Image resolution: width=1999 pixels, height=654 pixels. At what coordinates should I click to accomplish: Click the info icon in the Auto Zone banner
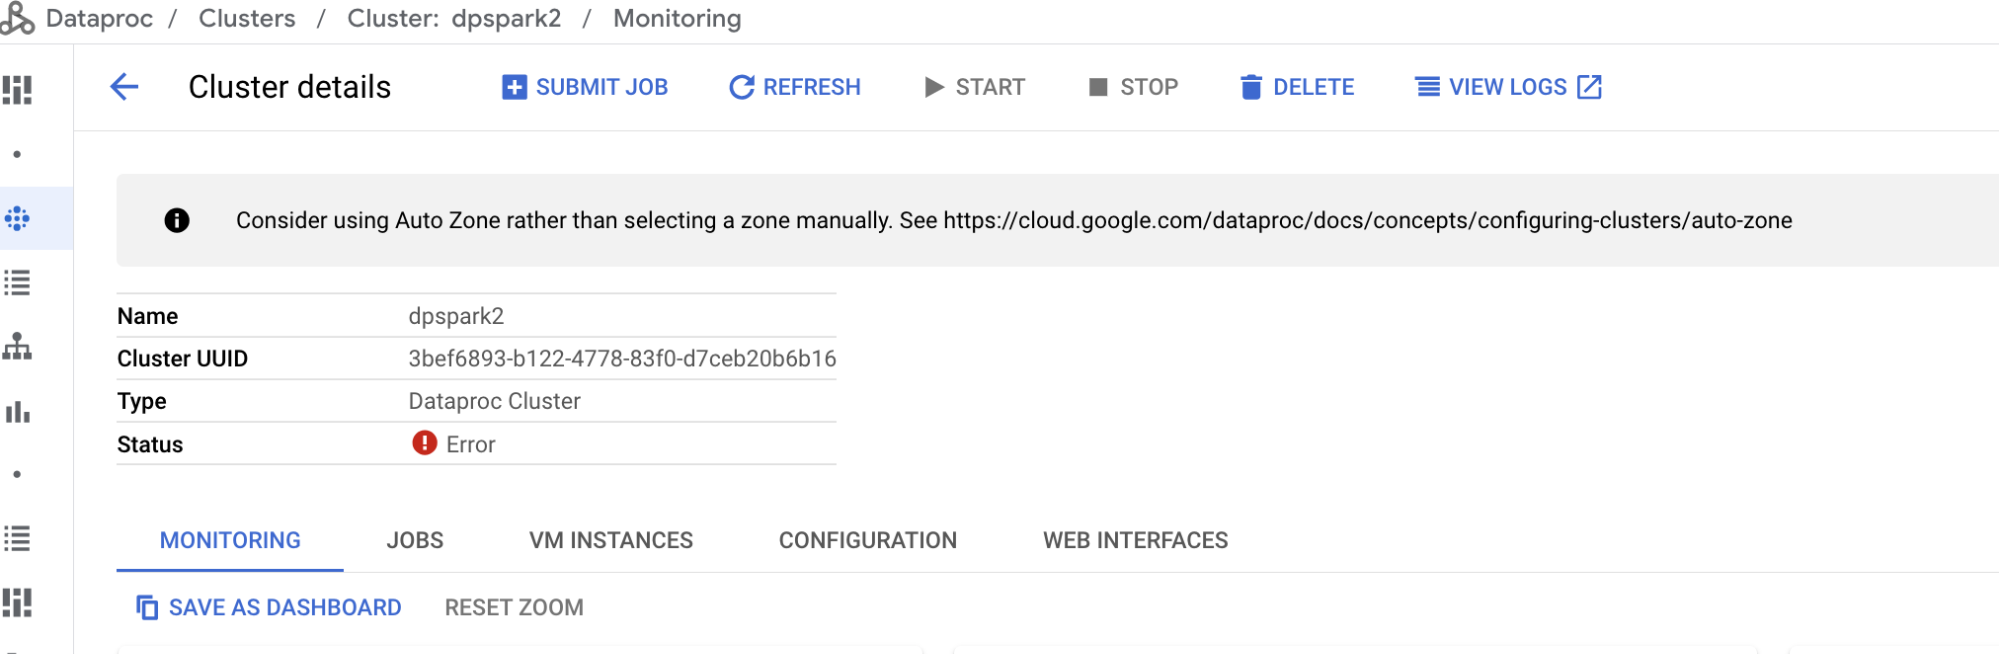tap(177, 220)
